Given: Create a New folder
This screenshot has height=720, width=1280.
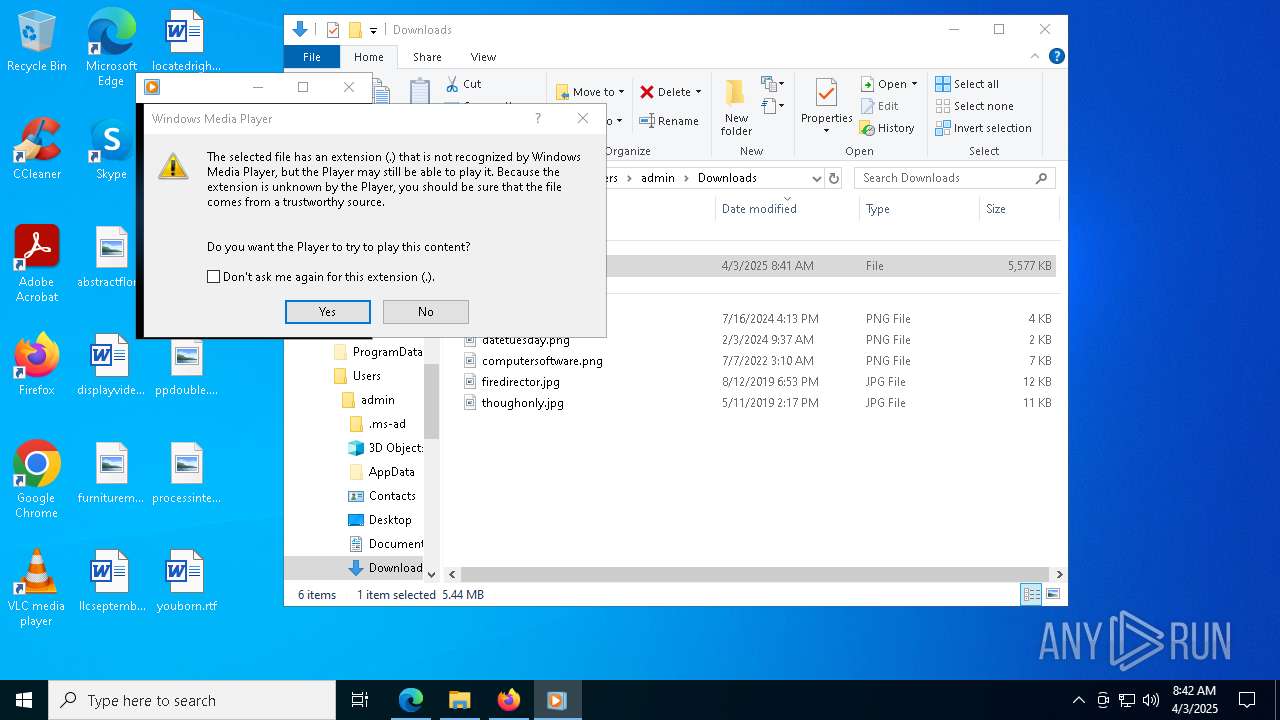Looking at the screenshot, I should (x=736, y=108).
